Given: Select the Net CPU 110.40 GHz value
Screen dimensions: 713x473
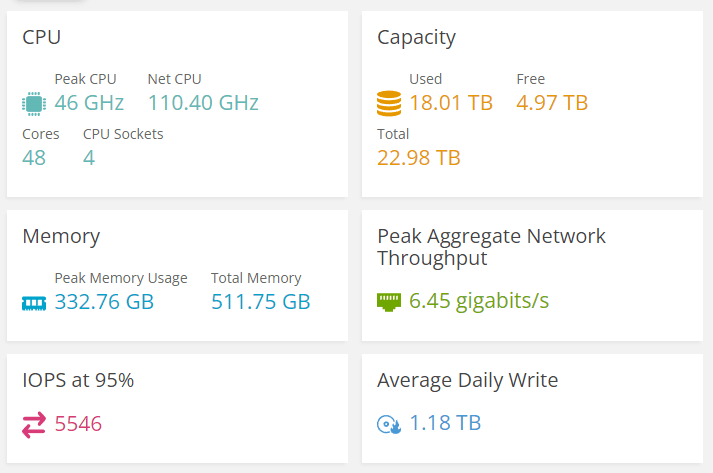Looking at the screenshot, I should 203,103.
